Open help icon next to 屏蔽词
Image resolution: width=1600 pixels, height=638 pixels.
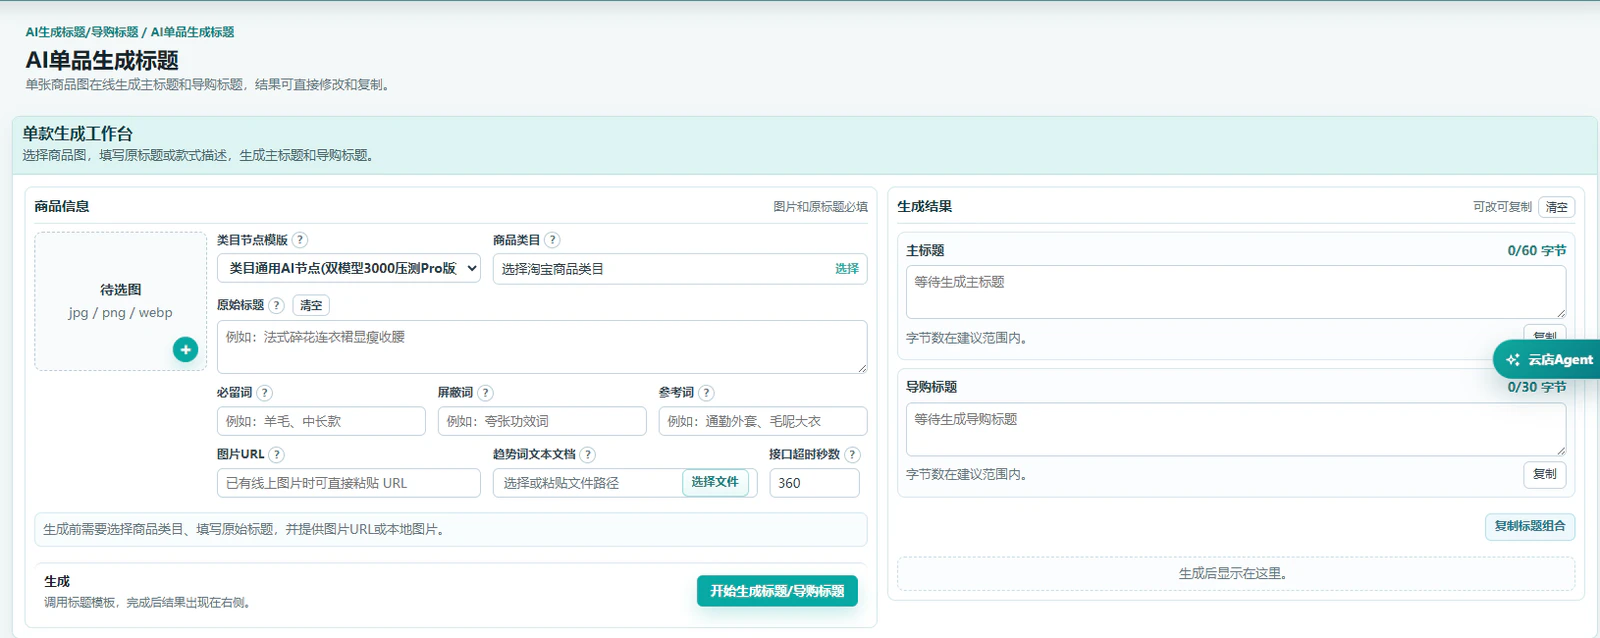point(485,393)
